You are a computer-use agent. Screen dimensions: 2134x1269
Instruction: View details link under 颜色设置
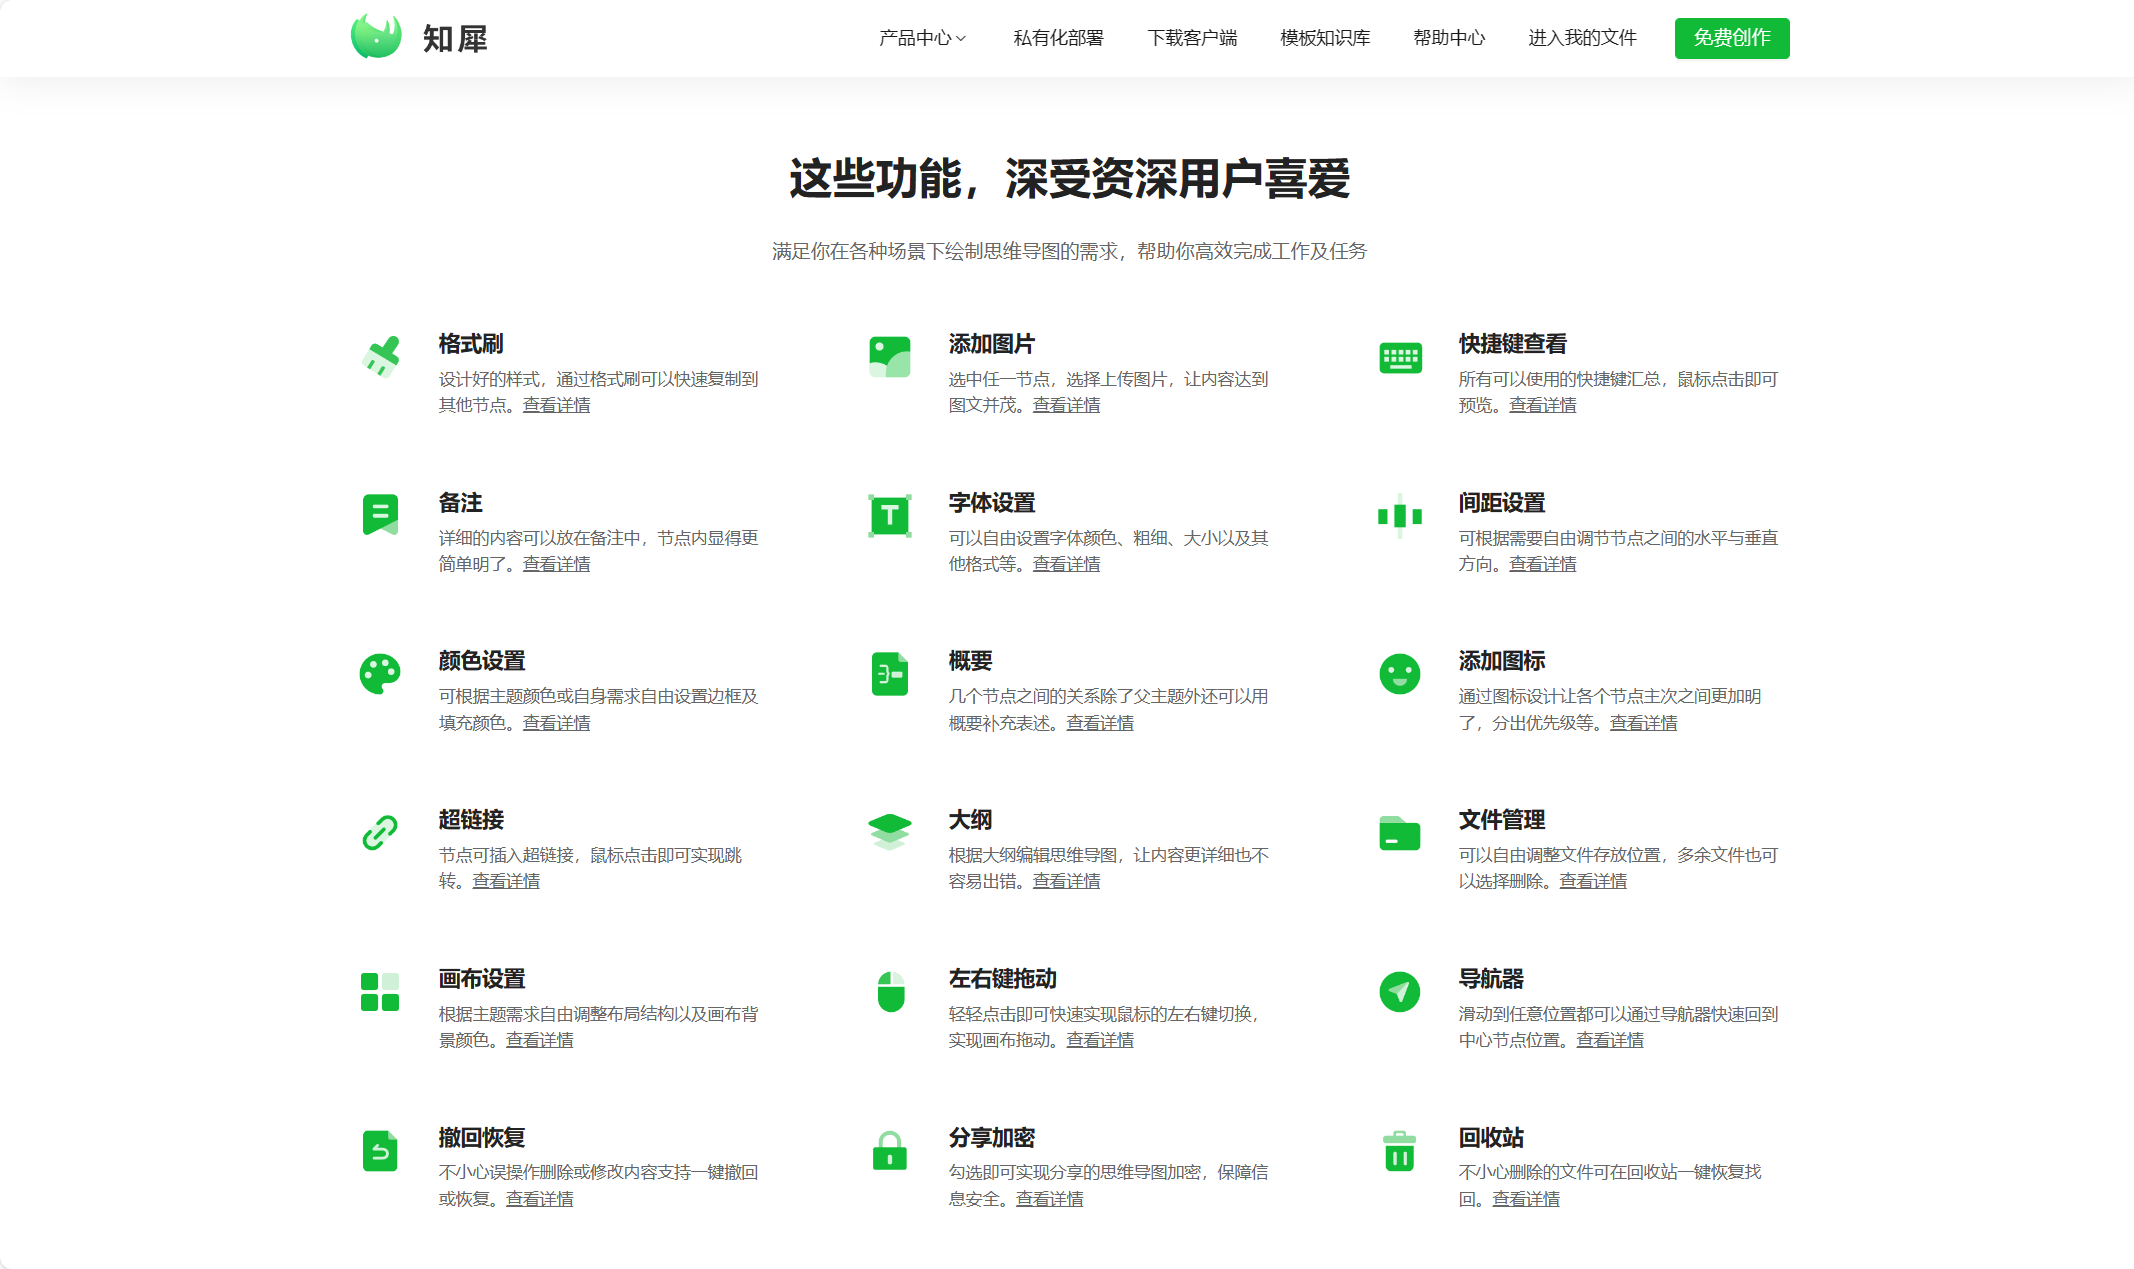point(556,723)
